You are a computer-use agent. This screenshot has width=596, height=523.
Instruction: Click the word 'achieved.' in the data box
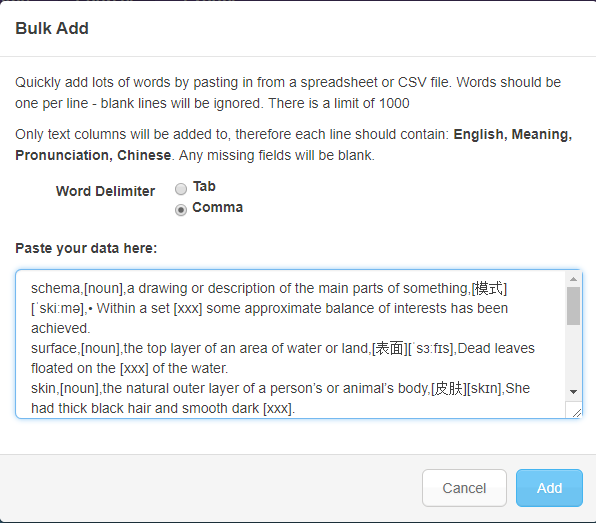pyautogui.click(x=61, y=328)
